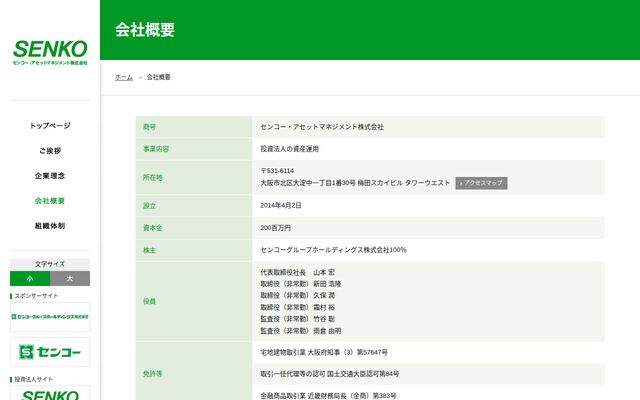Click the 免許等 row label
This screenshot has width=640, height=400.
[153, 373]
